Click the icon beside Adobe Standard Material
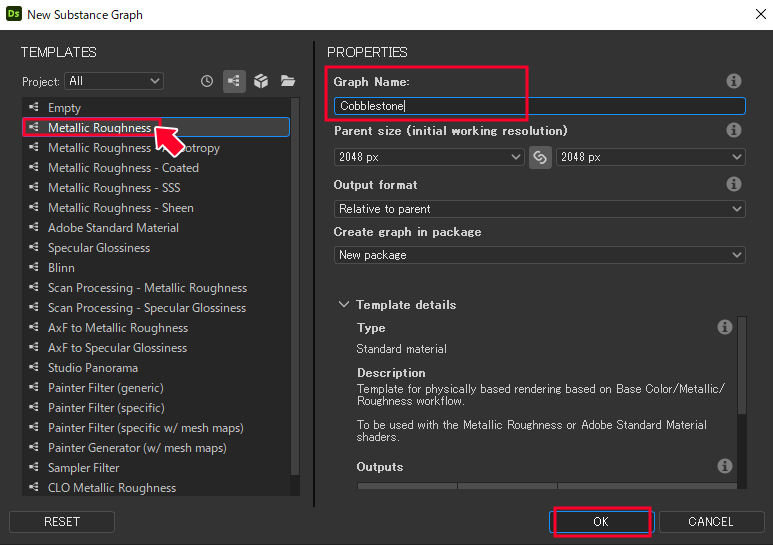This screenshot has width=773, height=545. coord(34,227)
